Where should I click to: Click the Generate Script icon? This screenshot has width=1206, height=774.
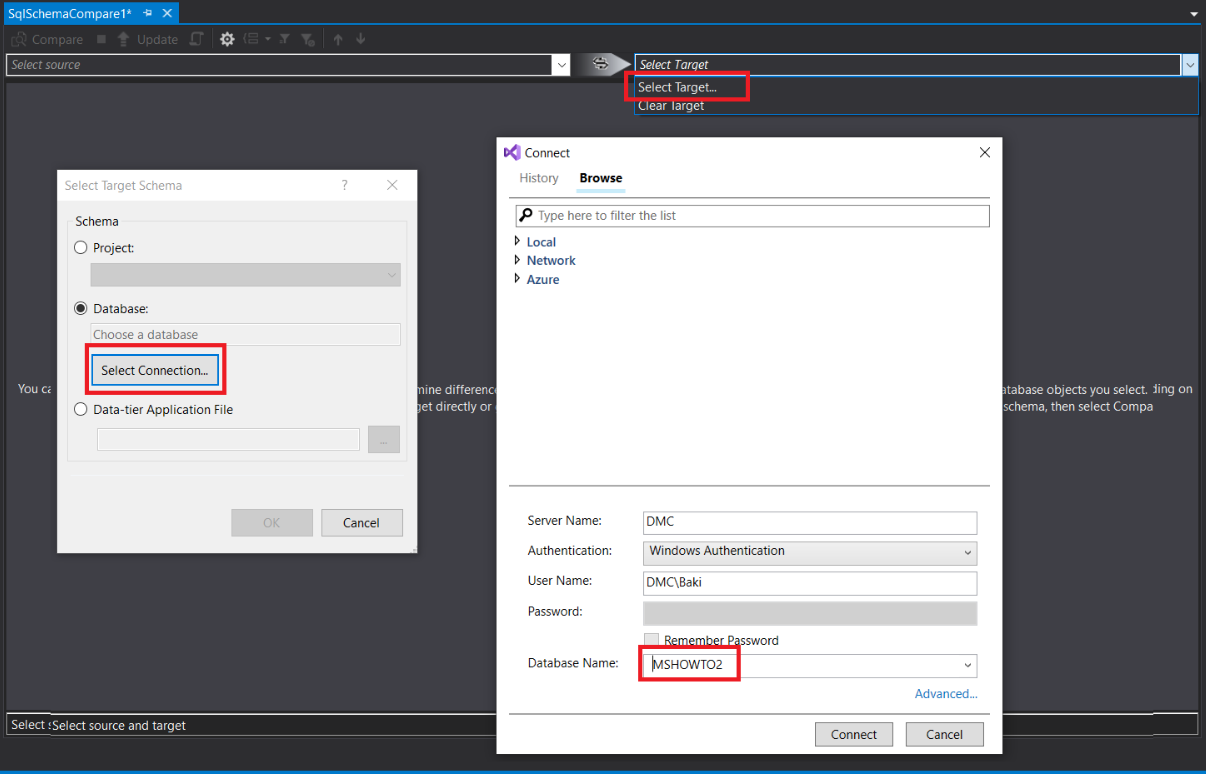pyautogui.click(x=197, y=39)
